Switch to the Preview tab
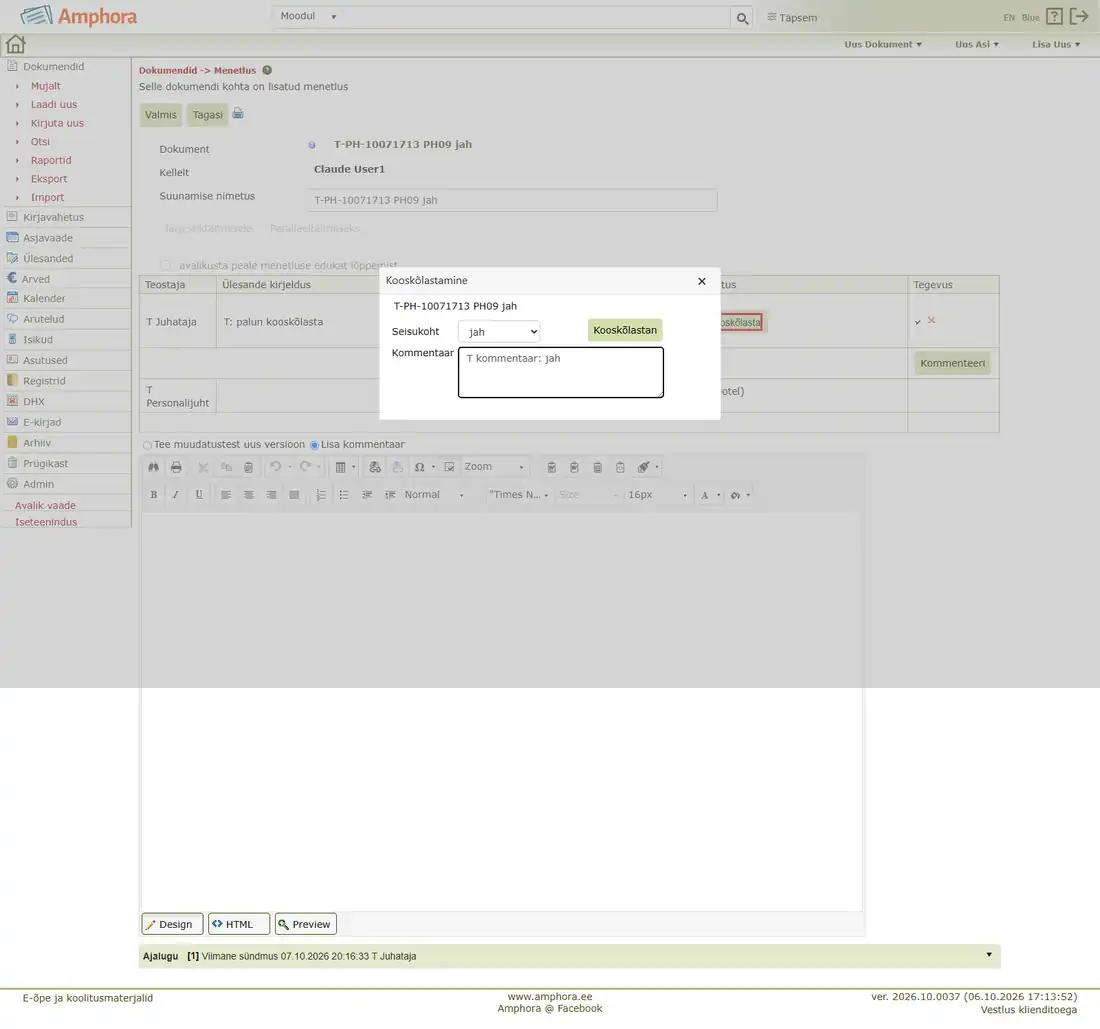Image resolution: width=1100 pixels, height=1029 pixels. pos(306,924)
